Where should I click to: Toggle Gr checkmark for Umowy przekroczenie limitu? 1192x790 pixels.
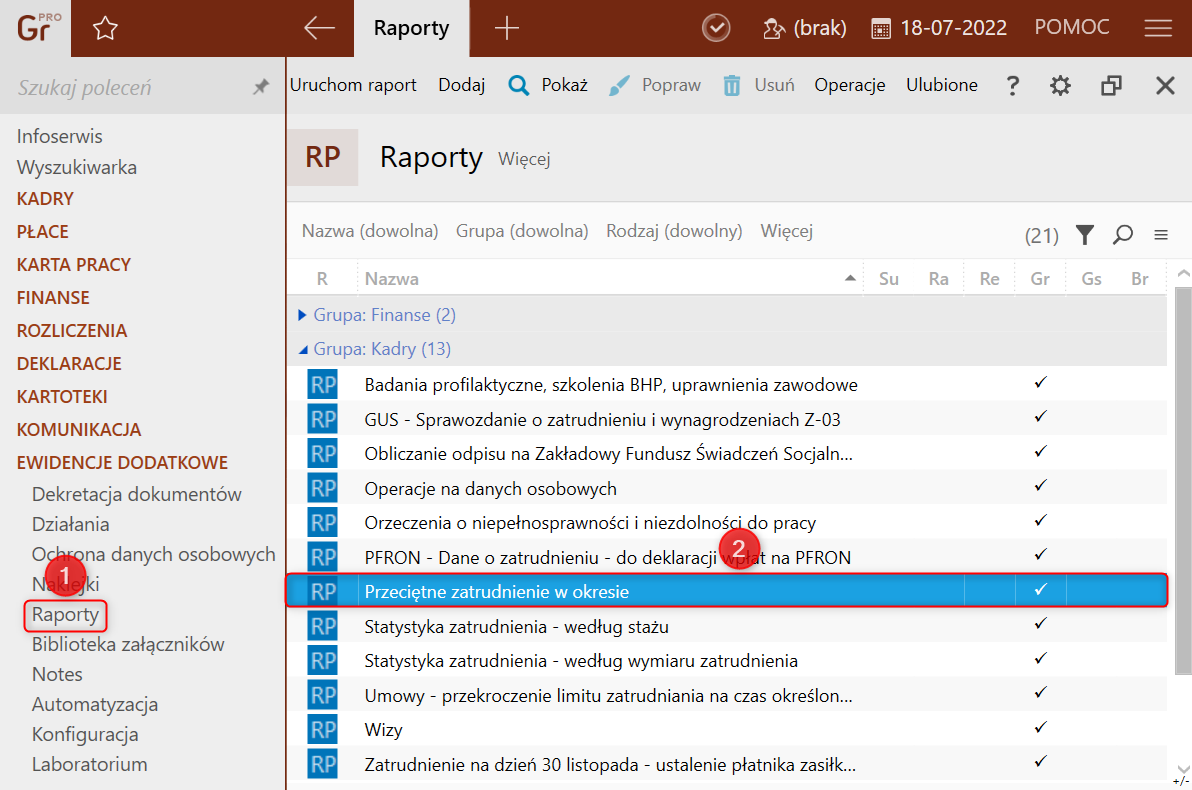(x=1041, y=693)
